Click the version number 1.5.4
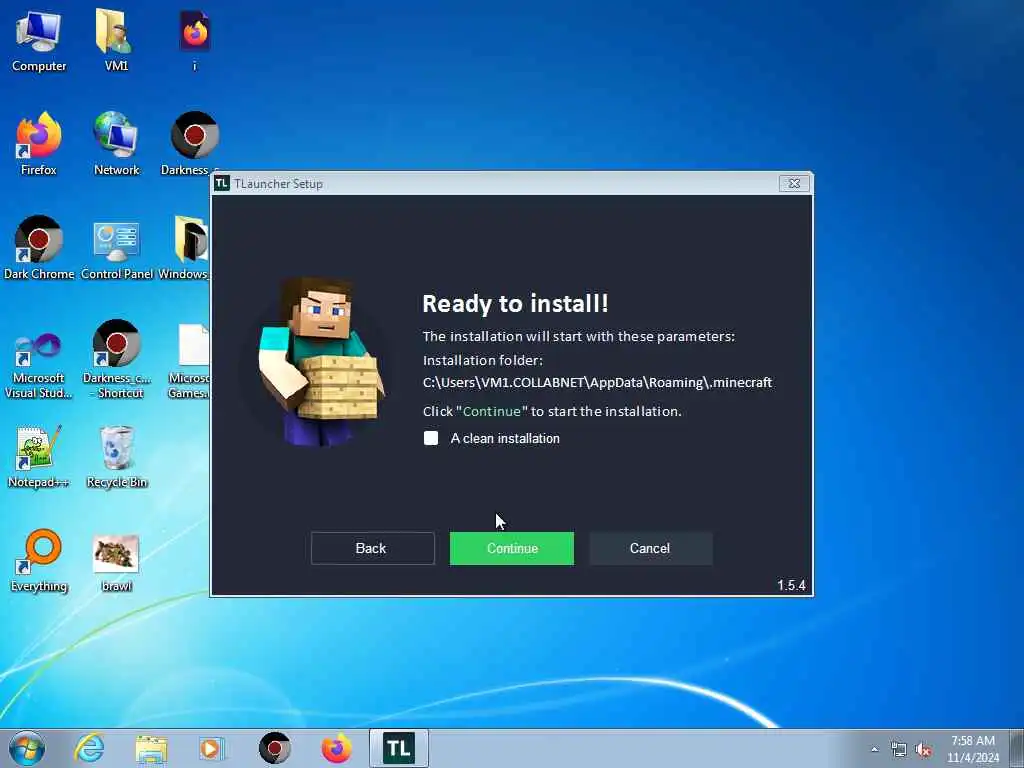Viewport: 1024px width, 768px height. point(791,585)
